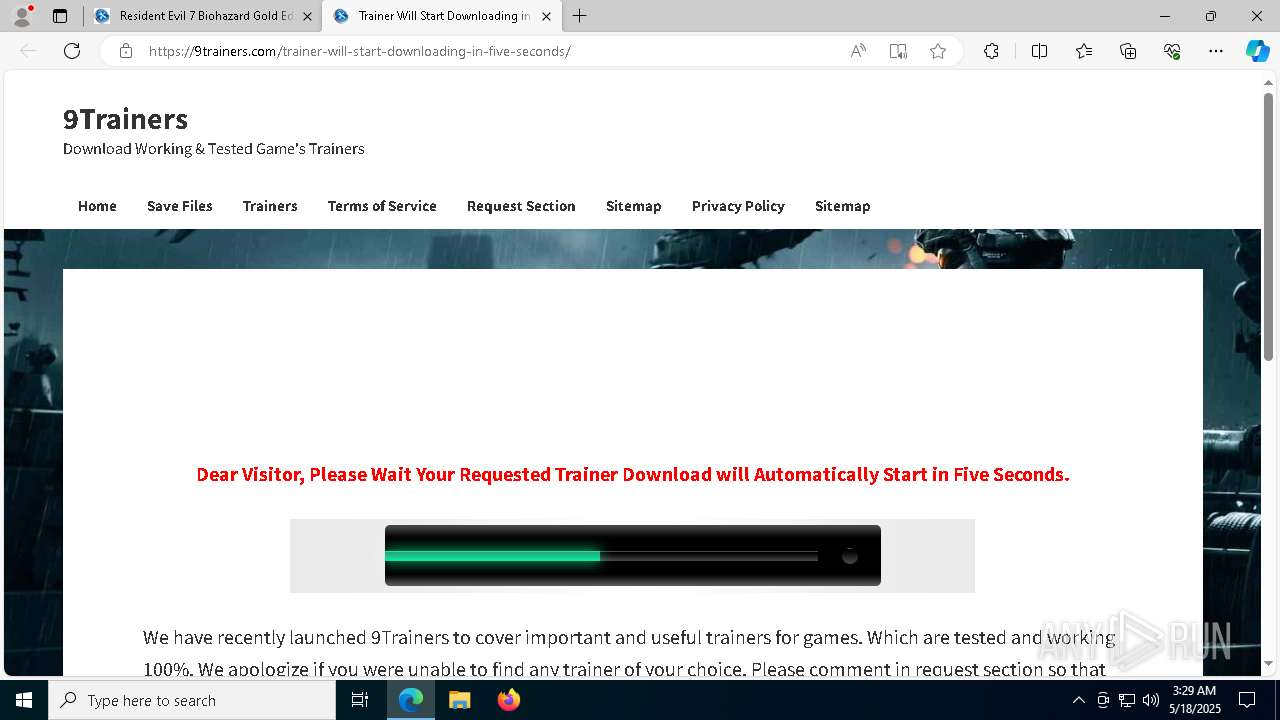Refresh the current page
The height and width of the screenshot is (720, 1280).
click(x=72, y=51)
